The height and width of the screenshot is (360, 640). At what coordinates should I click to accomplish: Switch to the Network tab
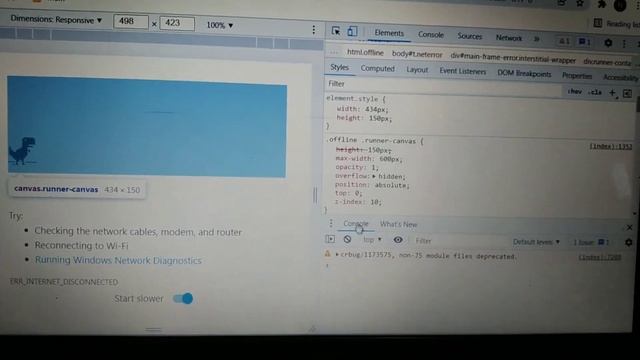pyautogui.click(x=509, y=38)
